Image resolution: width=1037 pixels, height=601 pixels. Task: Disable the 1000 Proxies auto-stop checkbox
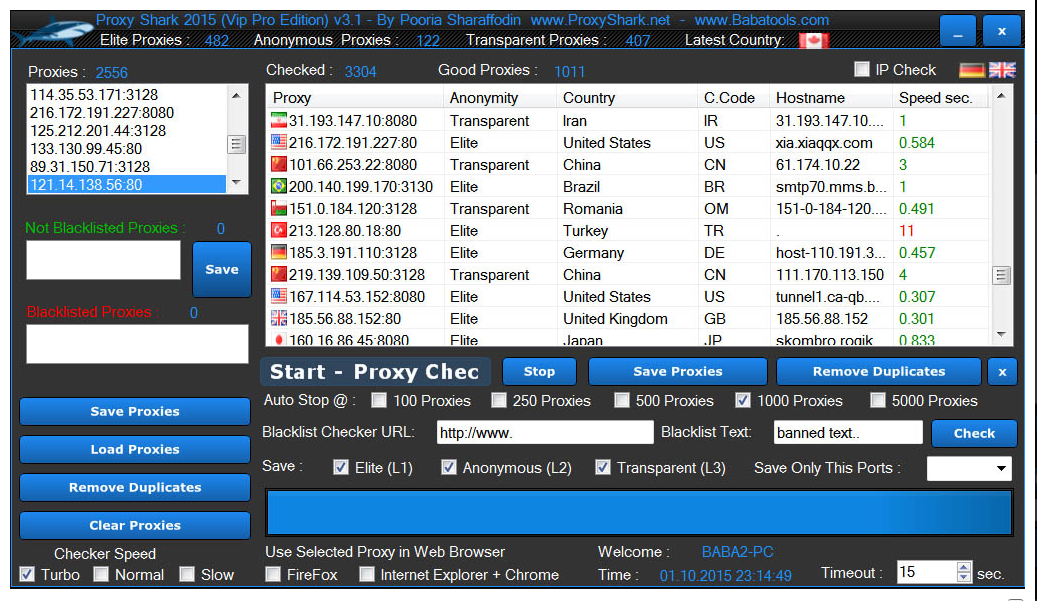tap(742, 400)
